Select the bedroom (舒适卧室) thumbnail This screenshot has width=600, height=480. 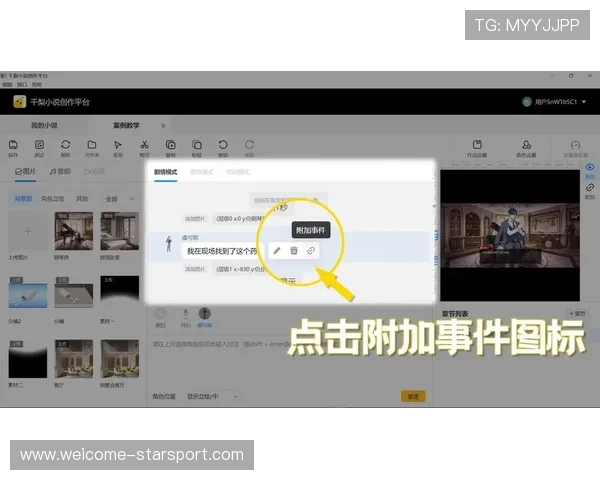(120, 231)
